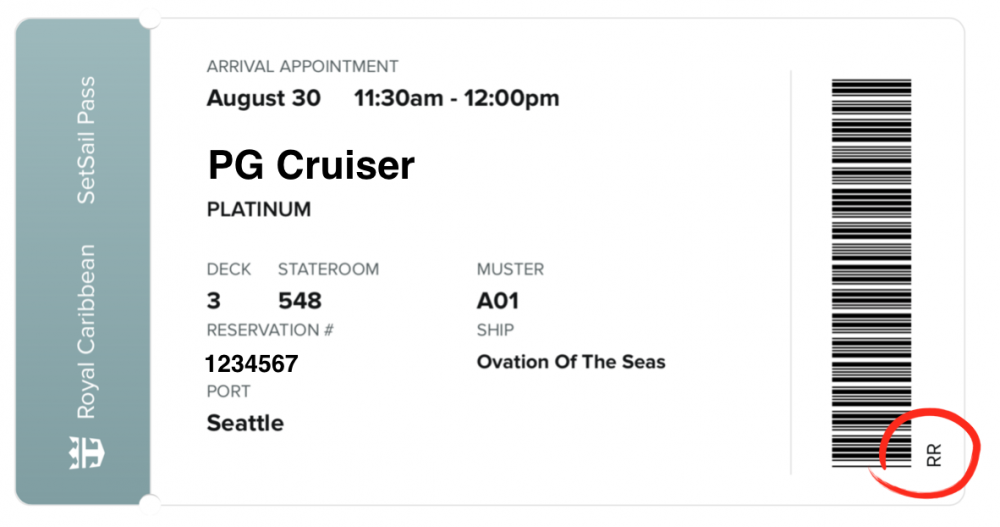The image size is (1000, 527).
Task: Click the RESERVATION # label
Action: 270,330
